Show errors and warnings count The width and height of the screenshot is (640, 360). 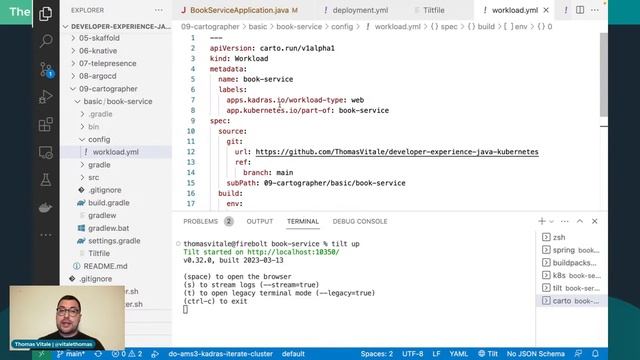coord(127,354)
